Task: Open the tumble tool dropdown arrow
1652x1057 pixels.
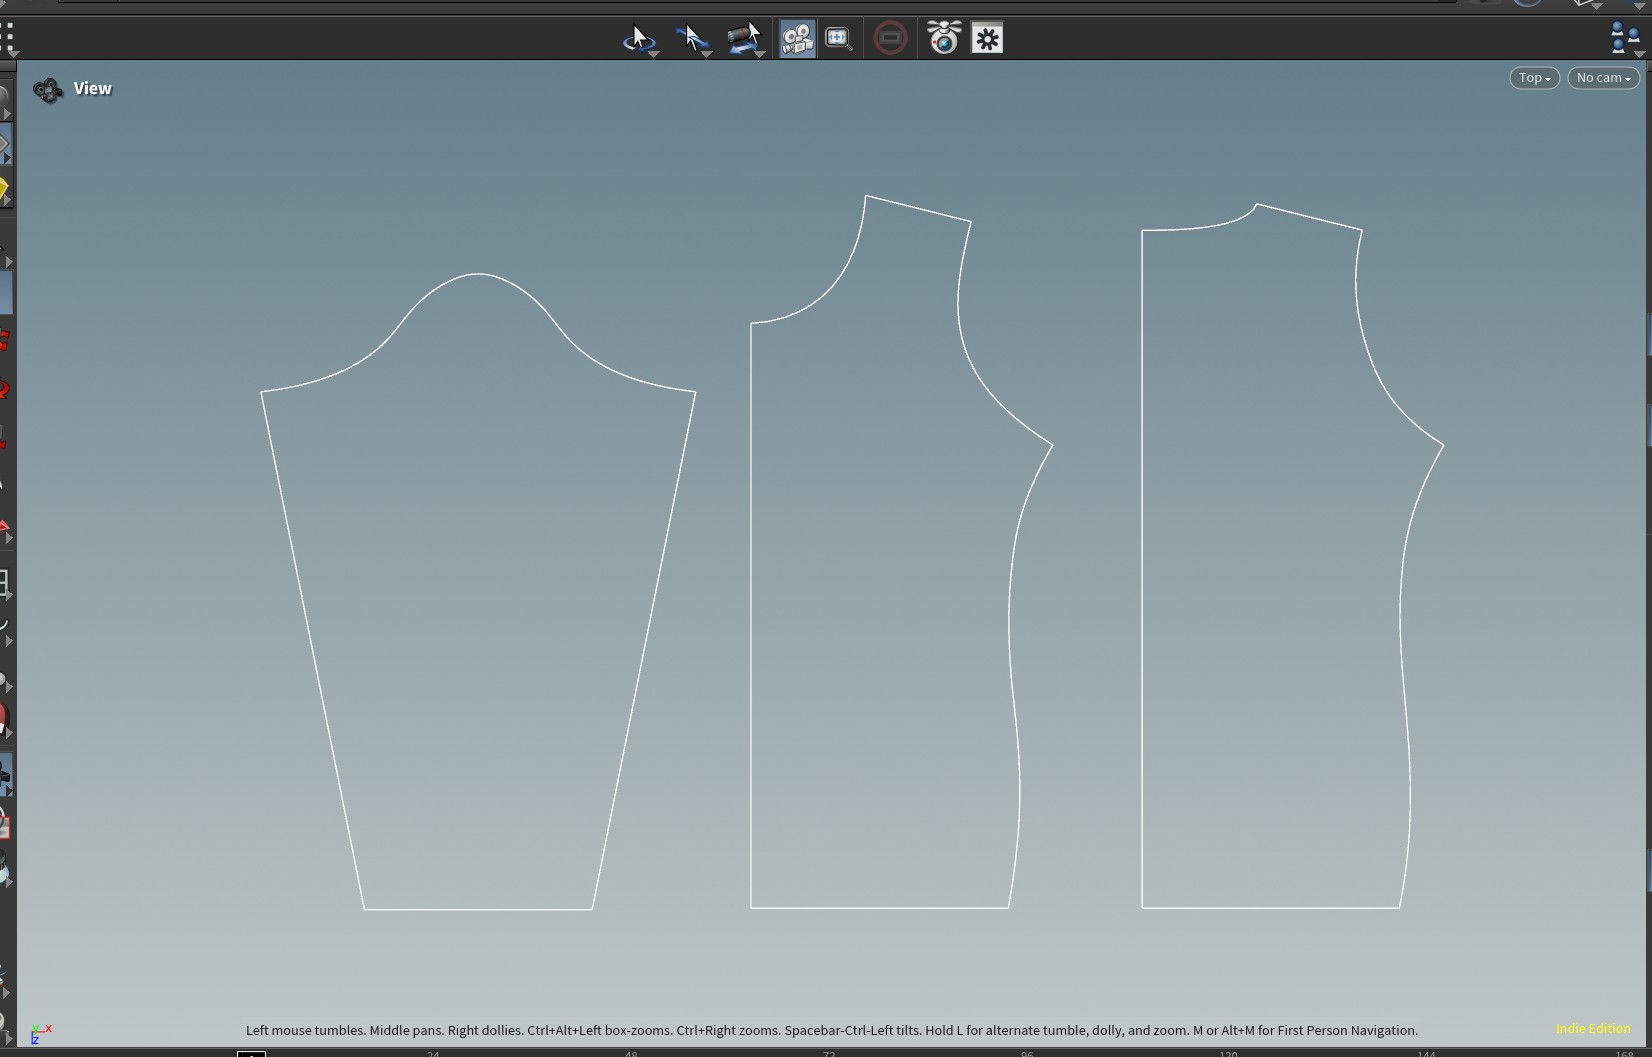Action: click(x=654, y=54)
